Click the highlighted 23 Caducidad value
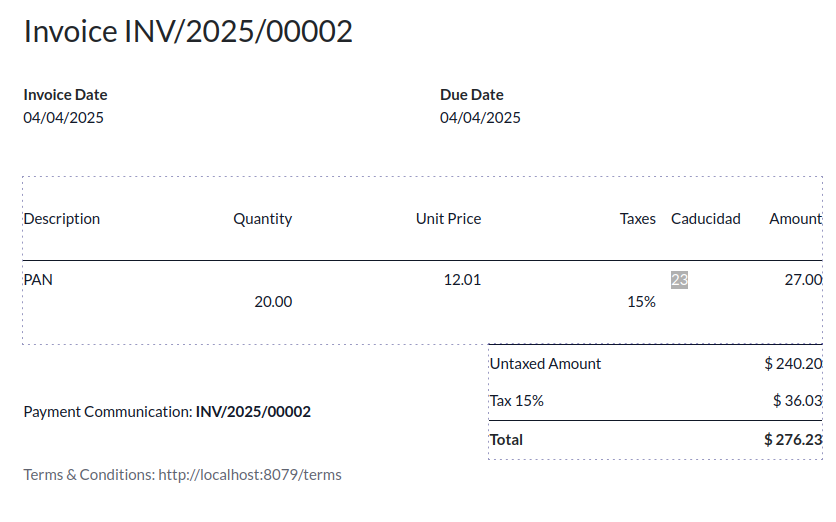Viewport: 836px width, 522px height. coord(679,279)
